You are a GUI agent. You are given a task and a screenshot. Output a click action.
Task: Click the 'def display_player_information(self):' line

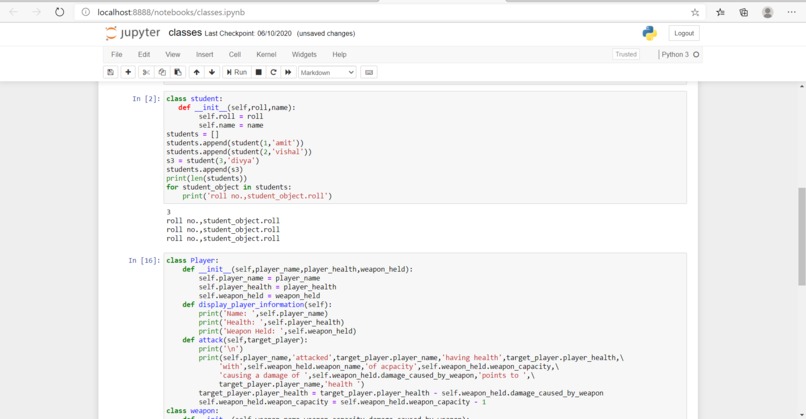pyautogui.click(x=257, y=305)
